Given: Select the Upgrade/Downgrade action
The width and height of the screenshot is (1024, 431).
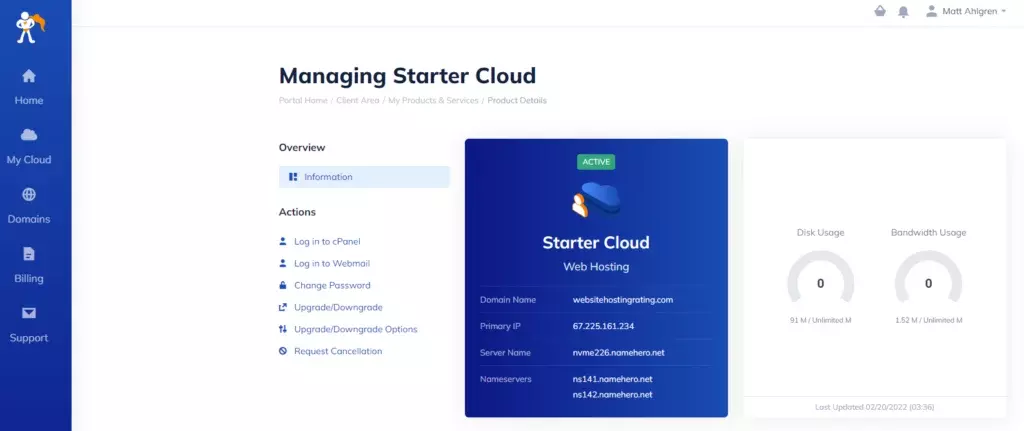Looking at the screenshot, I should (338, 307).
